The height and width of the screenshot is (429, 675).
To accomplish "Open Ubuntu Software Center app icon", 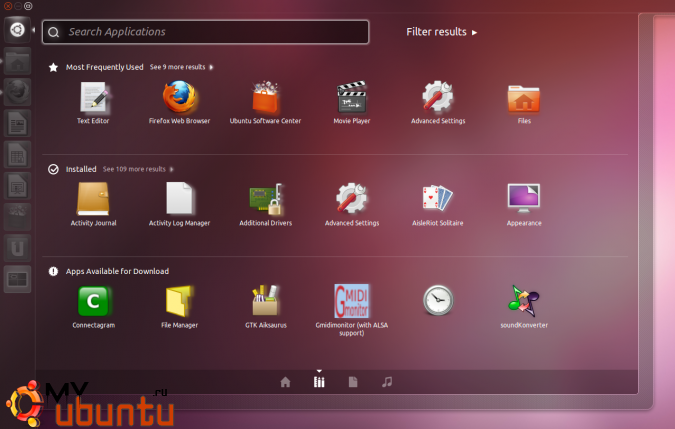I will [266, 97].
